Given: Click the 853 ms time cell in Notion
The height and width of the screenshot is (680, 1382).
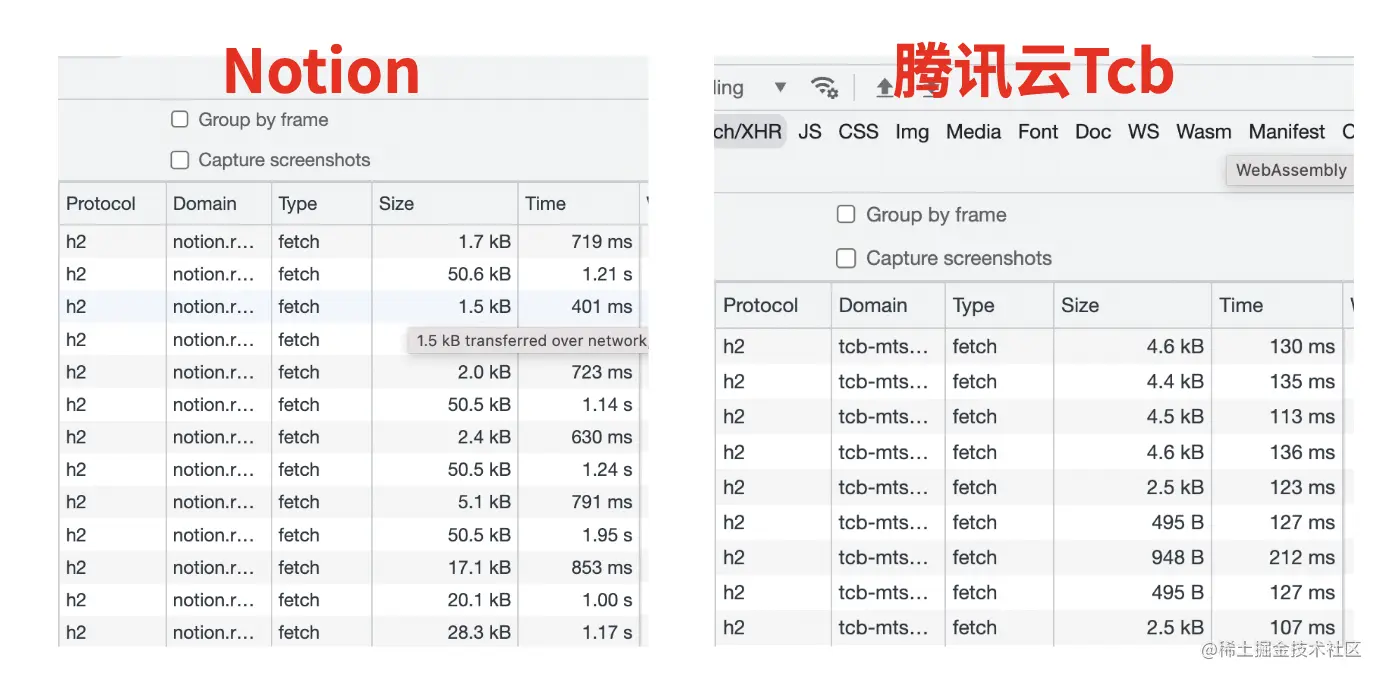Looking at the screenshot, I should pos(578,567).
